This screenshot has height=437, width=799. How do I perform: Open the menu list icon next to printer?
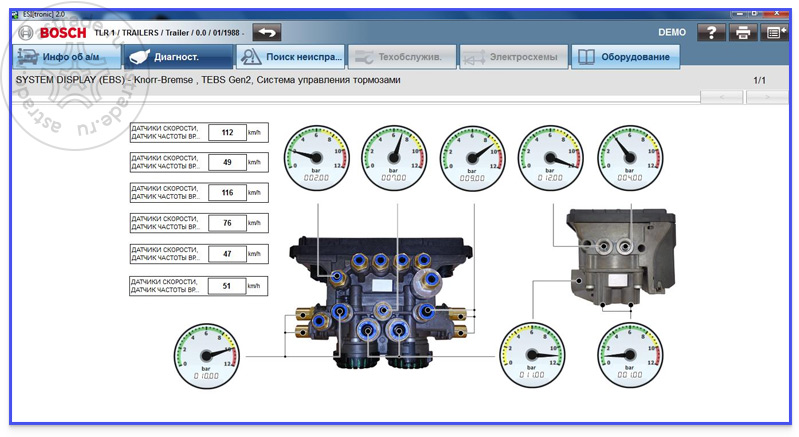[775, 33]
